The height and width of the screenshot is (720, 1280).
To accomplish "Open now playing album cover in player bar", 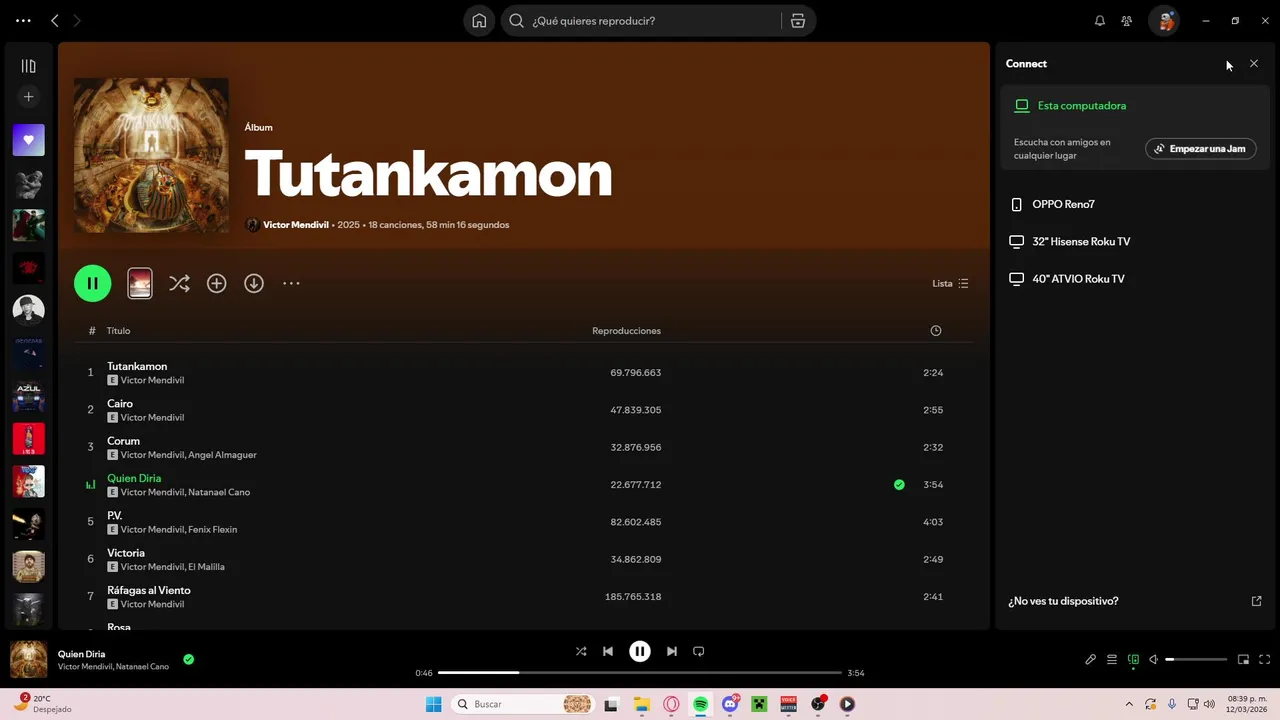I will click(29, 660).
